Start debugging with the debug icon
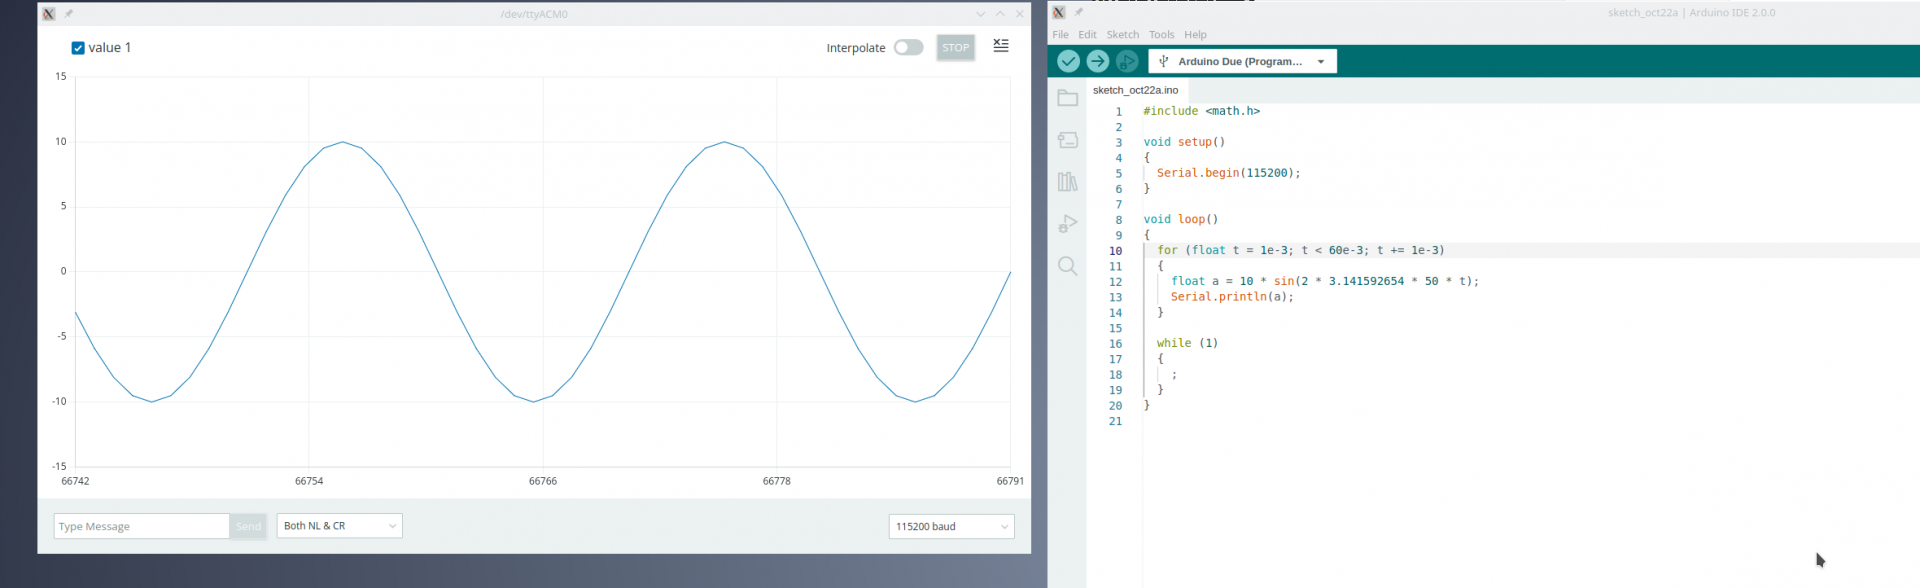The height and width of the screenshot is (588, 1920). point(1127,61)
